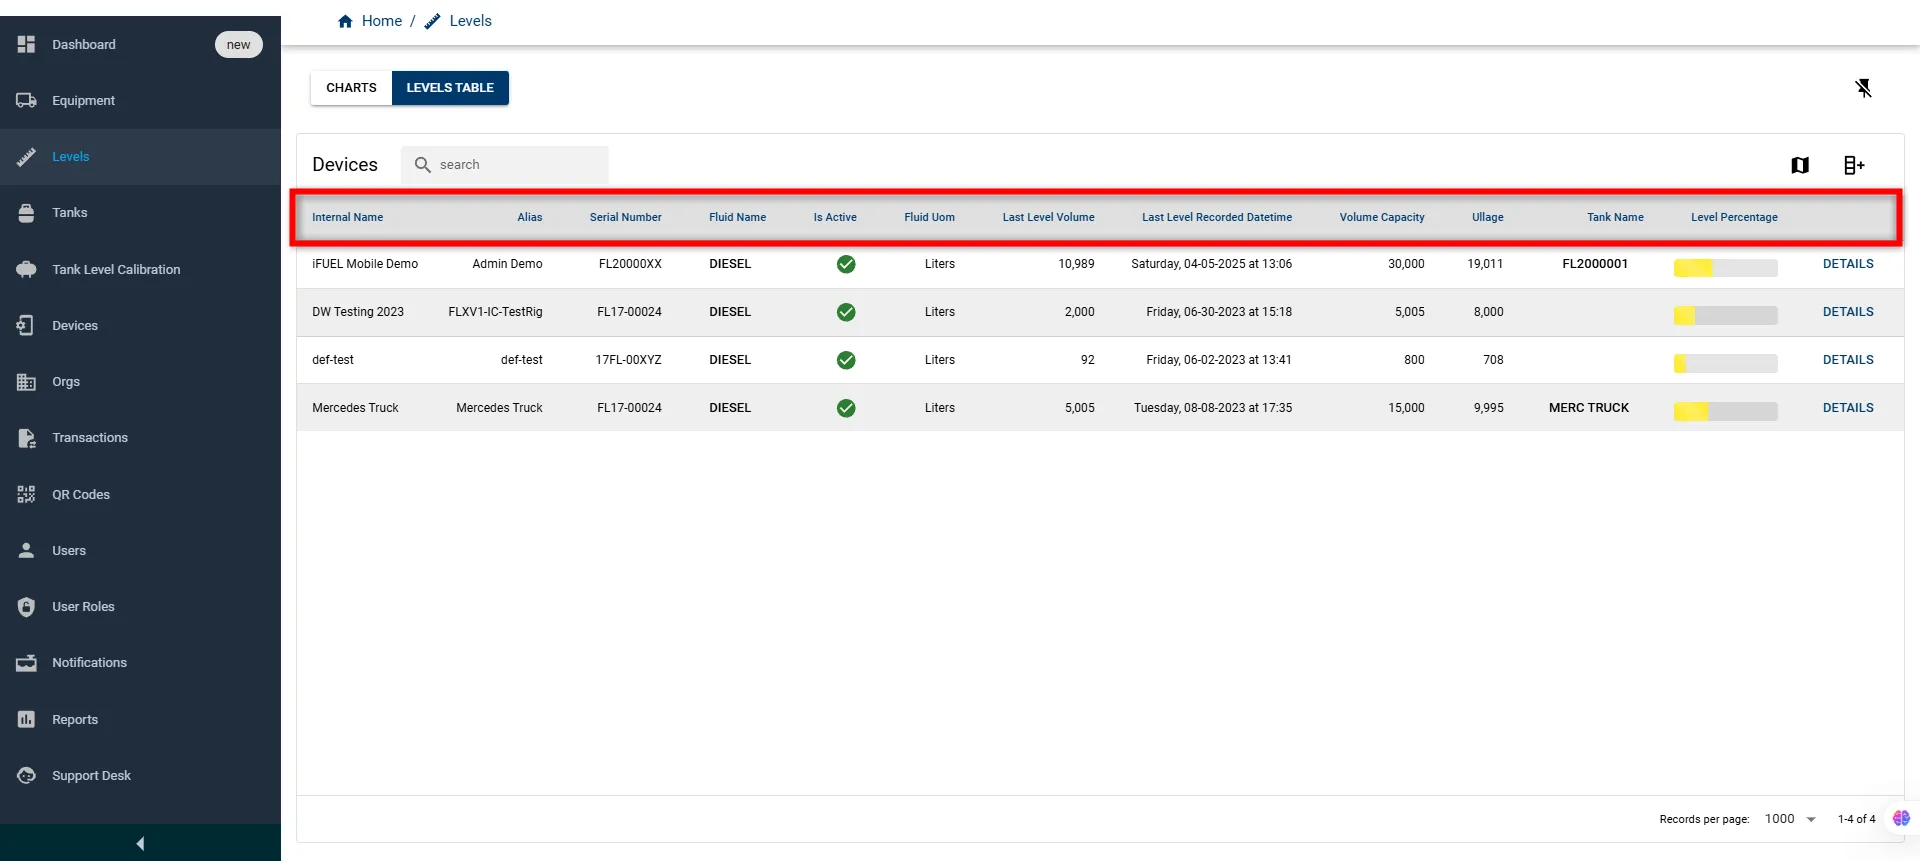Click the User Roles shield icon
This screenshot has width=1920, height=861.
point(27,606)
